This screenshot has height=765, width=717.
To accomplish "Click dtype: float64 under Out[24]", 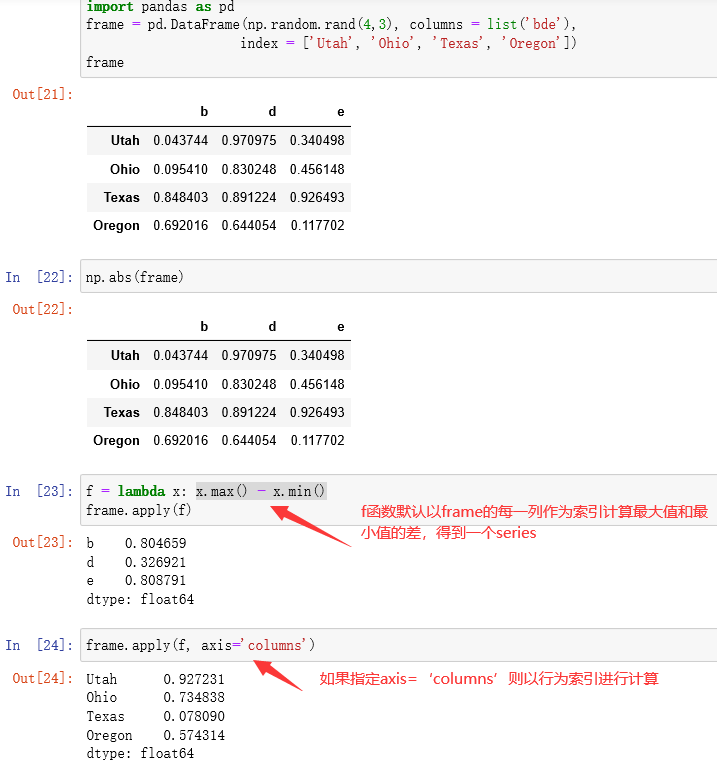I will 140,753.
